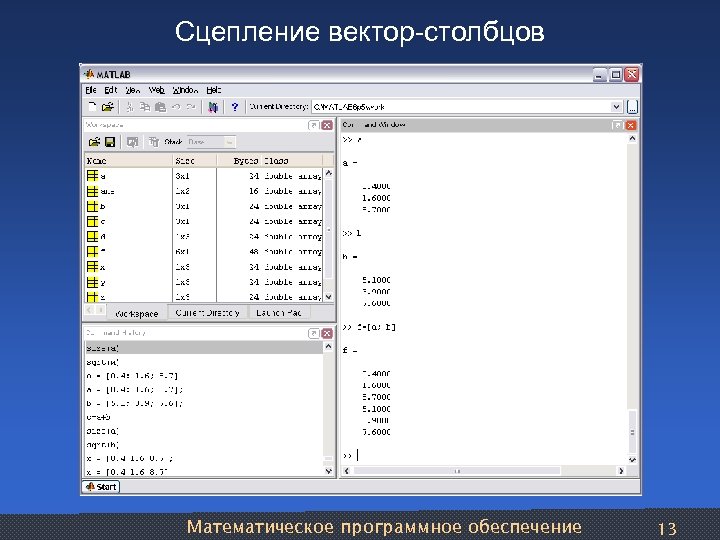Image resolution: width=720 pixels, height=540 pixels.
Task: Close the Workspace panel
Action: [327, 125]
